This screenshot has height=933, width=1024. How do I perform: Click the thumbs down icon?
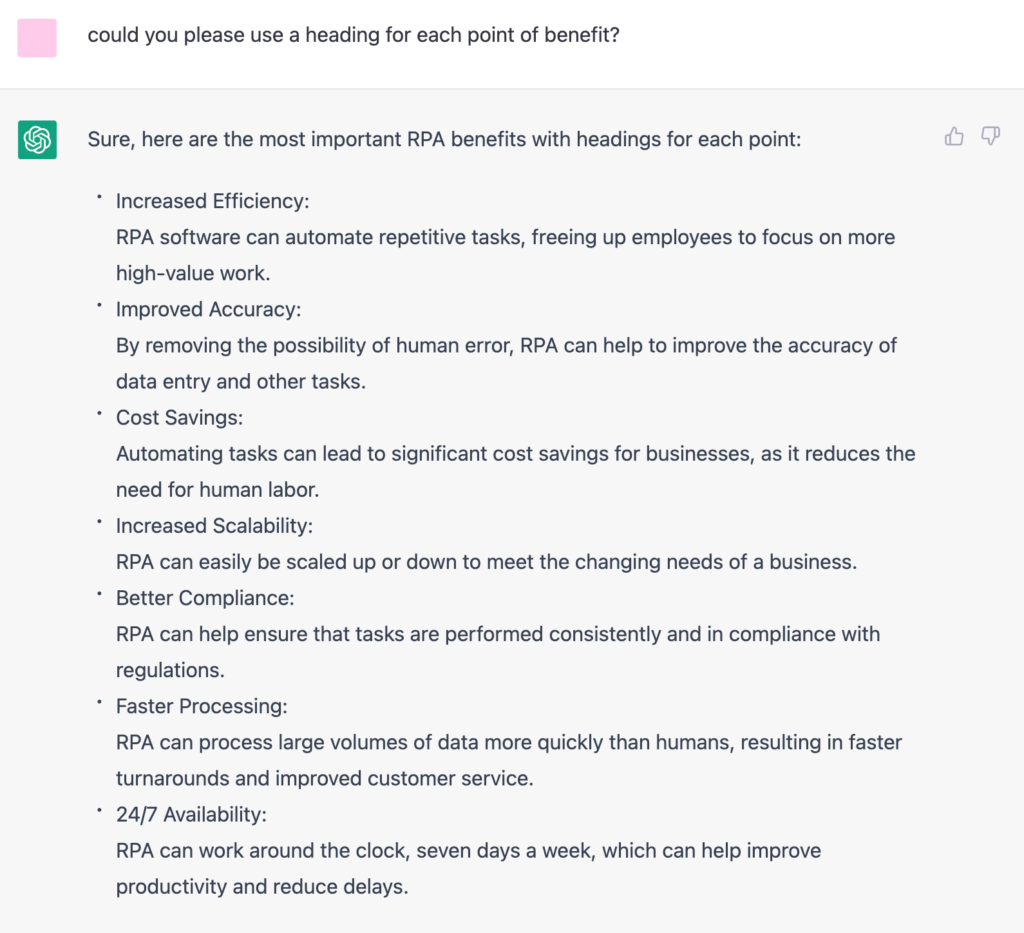[x=990, y=137]
